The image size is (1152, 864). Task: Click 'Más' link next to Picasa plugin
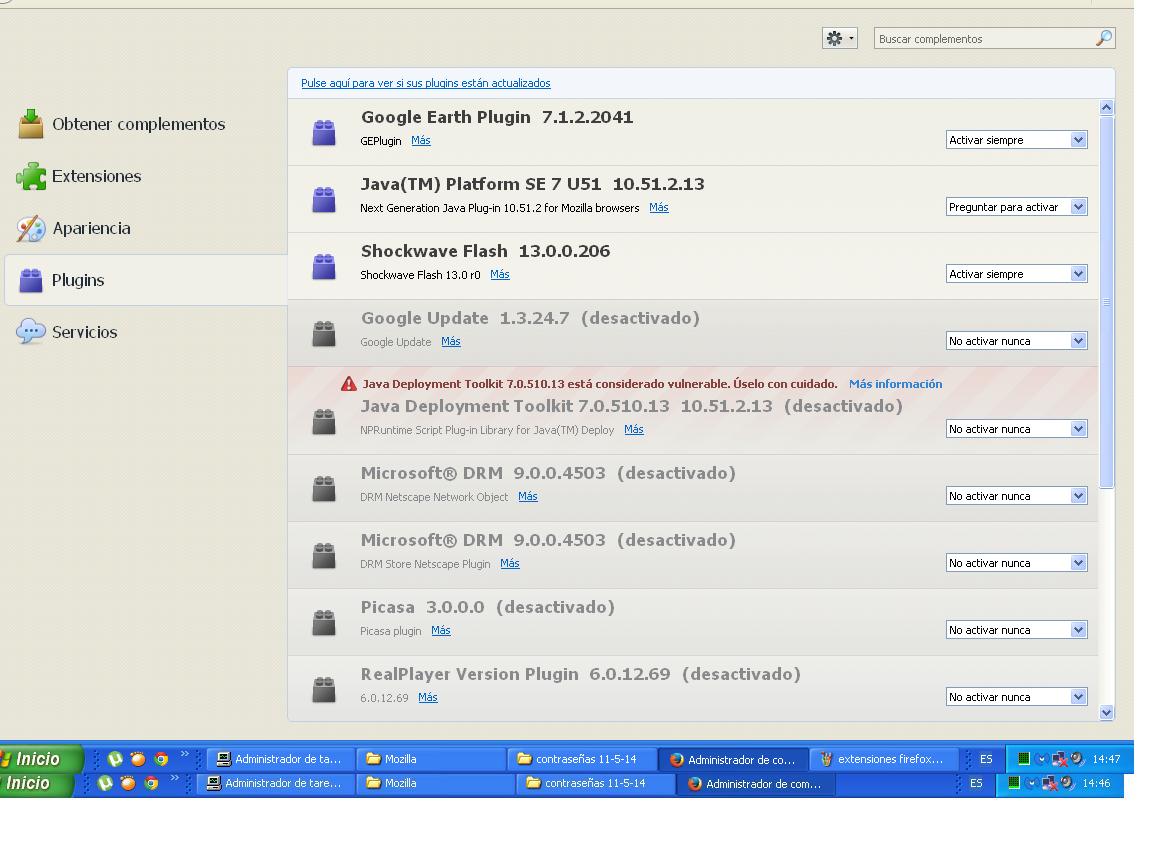point(441,630)
